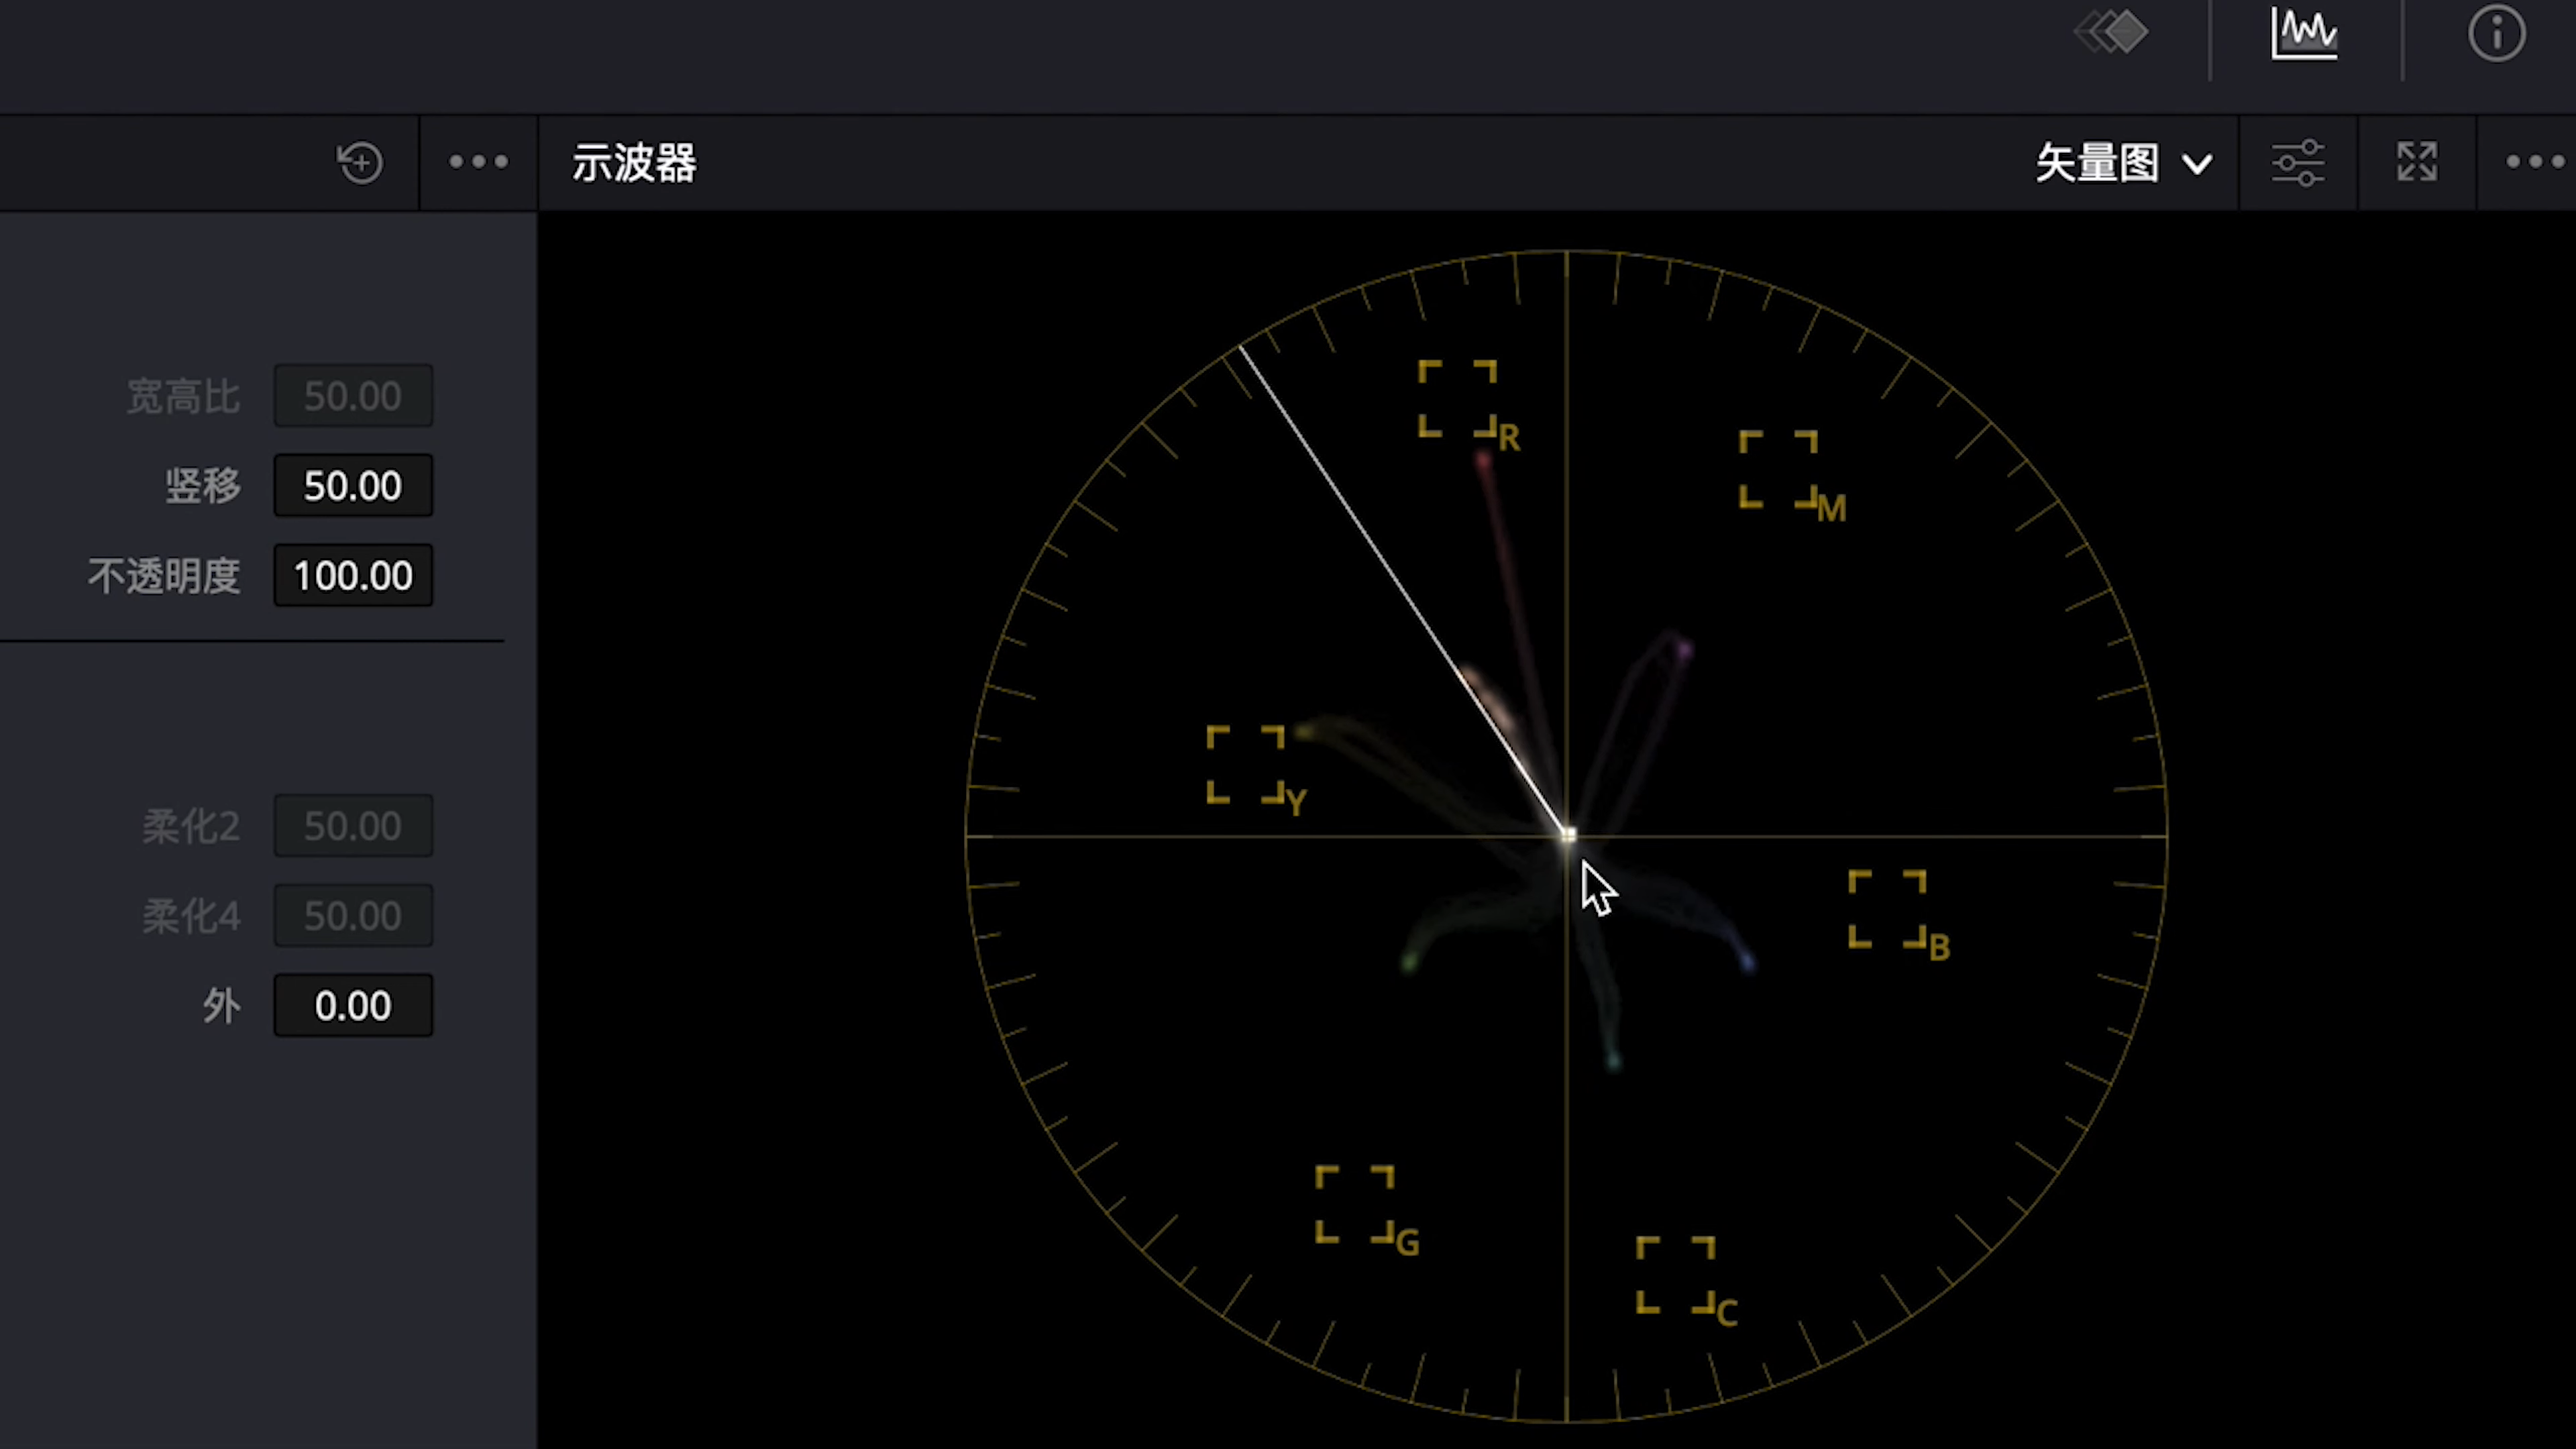Open the 矢量图 scope type dropdown
Viewport: 2576px width, 1449px height.
(x=2098, y=163)
